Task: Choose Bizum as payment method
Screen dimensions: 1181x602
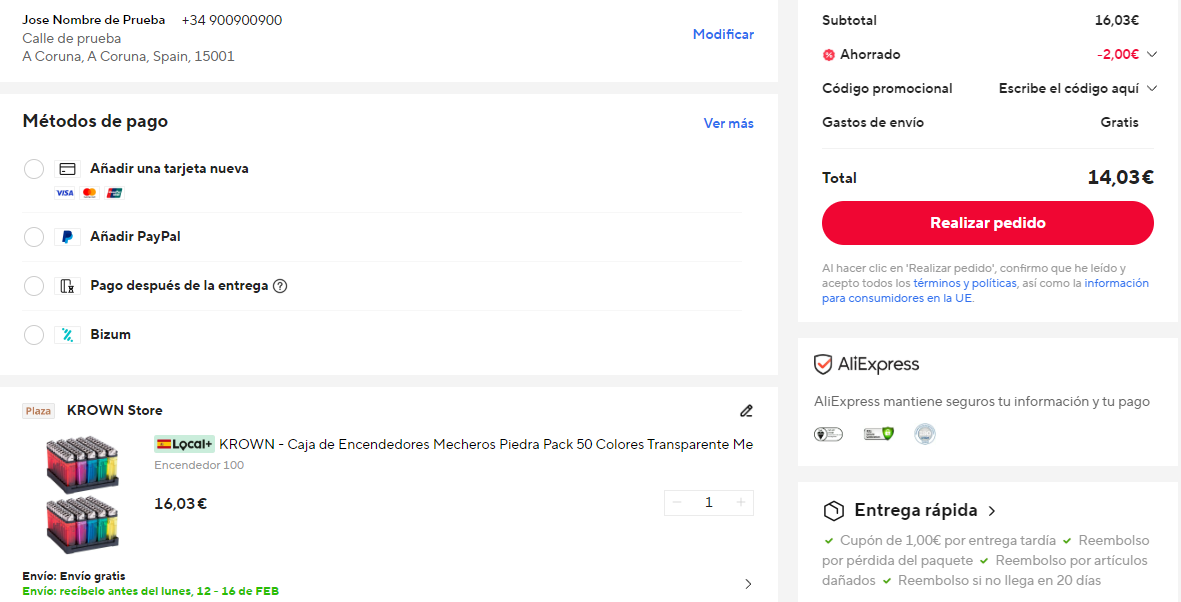Action: tap(33, 334)
